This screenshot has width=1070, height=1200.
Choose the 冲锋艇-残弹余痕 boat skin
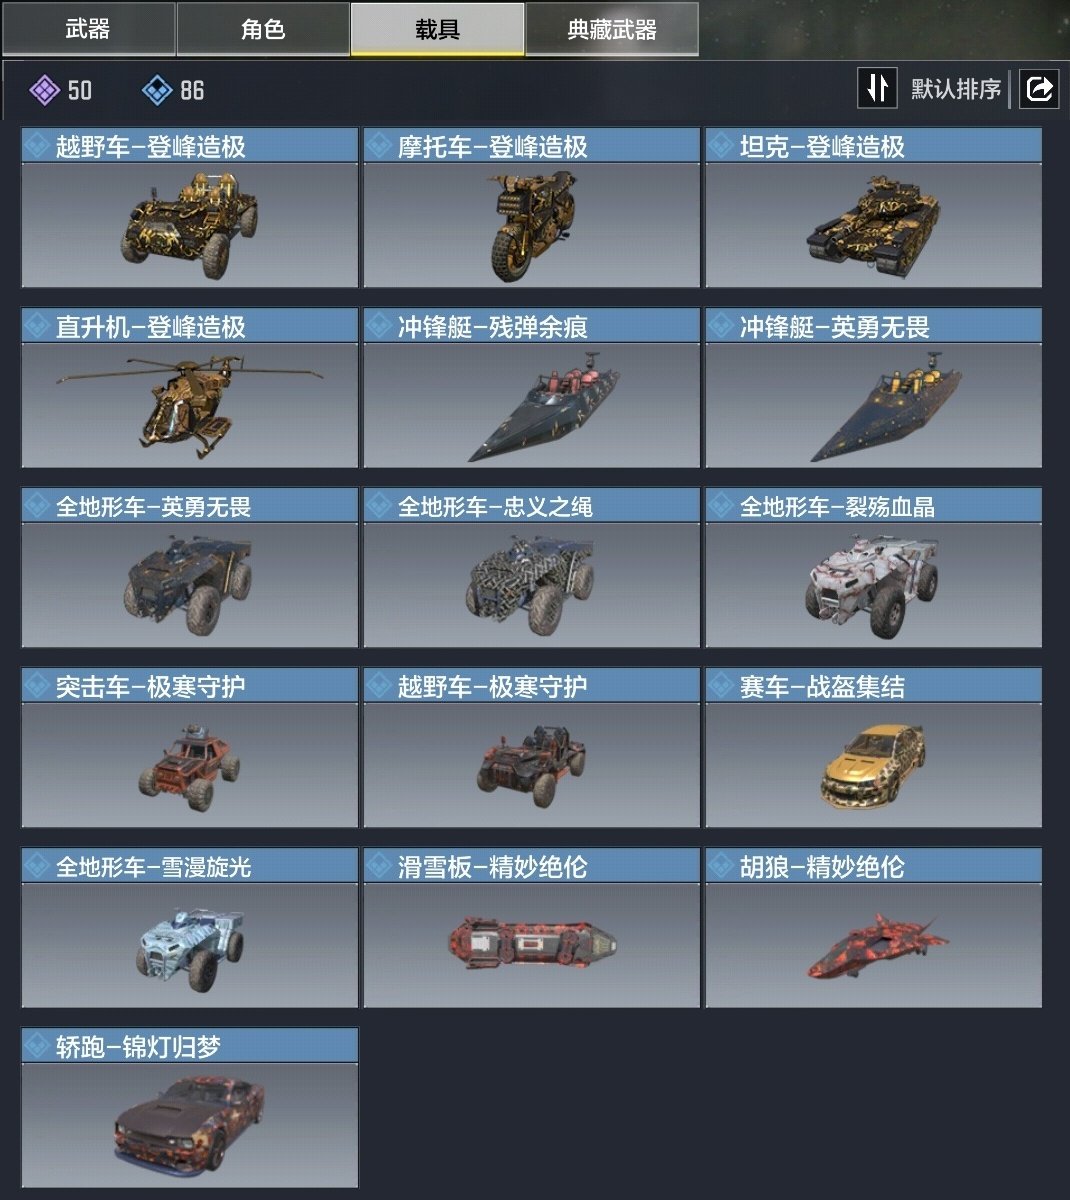point(532,388)
